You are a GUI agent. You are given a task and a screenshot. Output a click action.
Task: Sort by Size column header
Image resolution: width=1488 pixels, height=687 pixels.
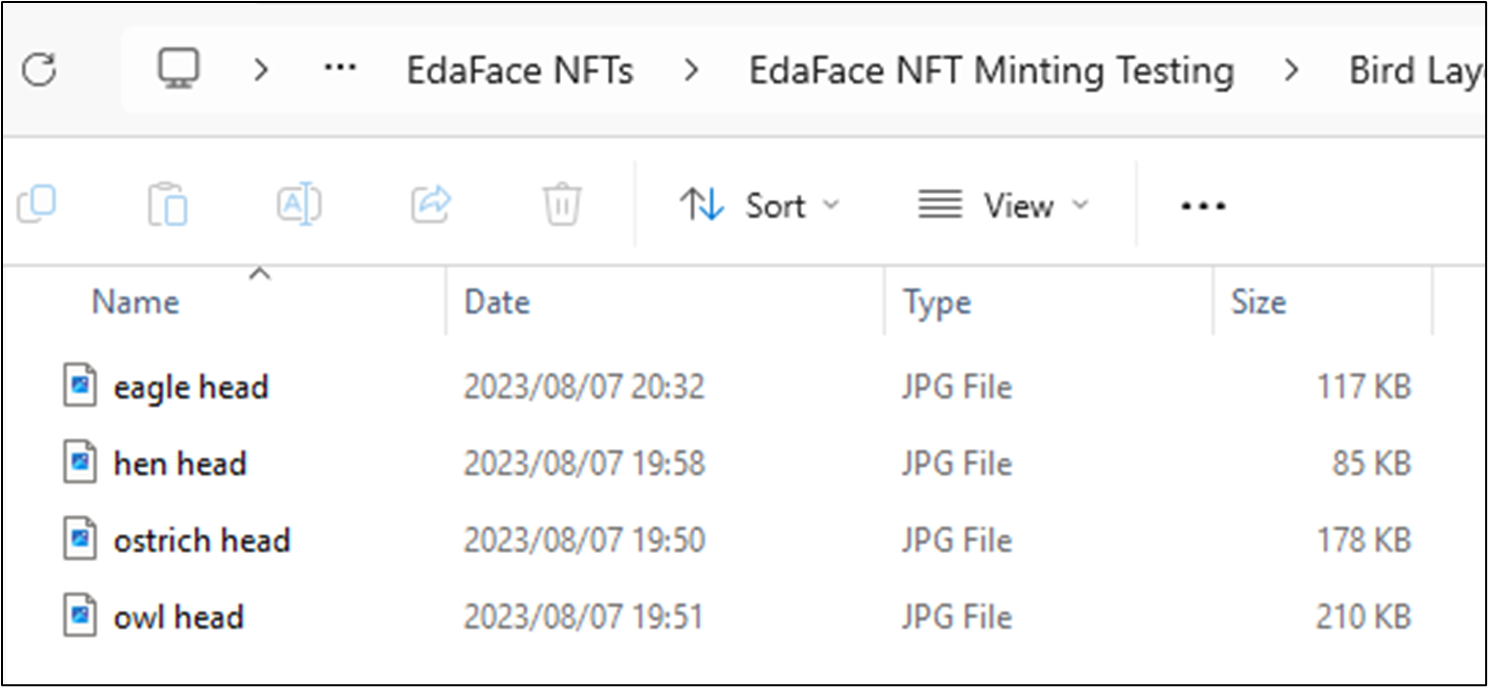click(x=1258, y=302)
